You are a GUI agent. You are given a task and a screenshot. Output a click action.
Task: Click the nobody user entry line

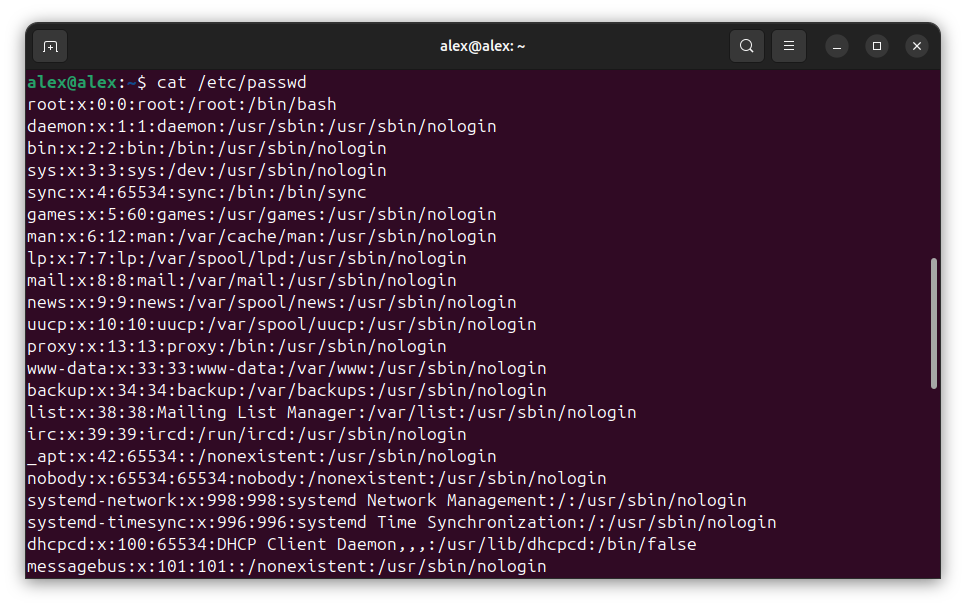point(317,478)
